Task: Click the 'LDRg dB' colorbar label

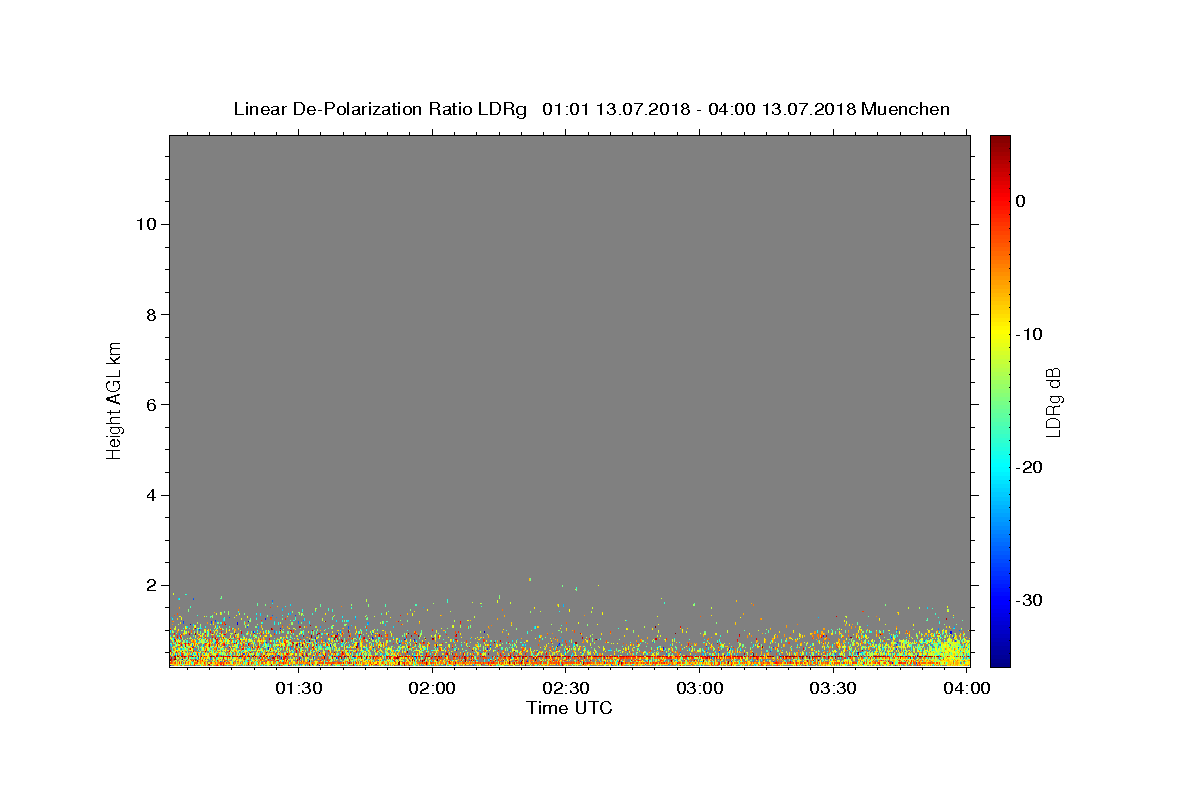Action: pyautogui.click(x=1053, y=402)
